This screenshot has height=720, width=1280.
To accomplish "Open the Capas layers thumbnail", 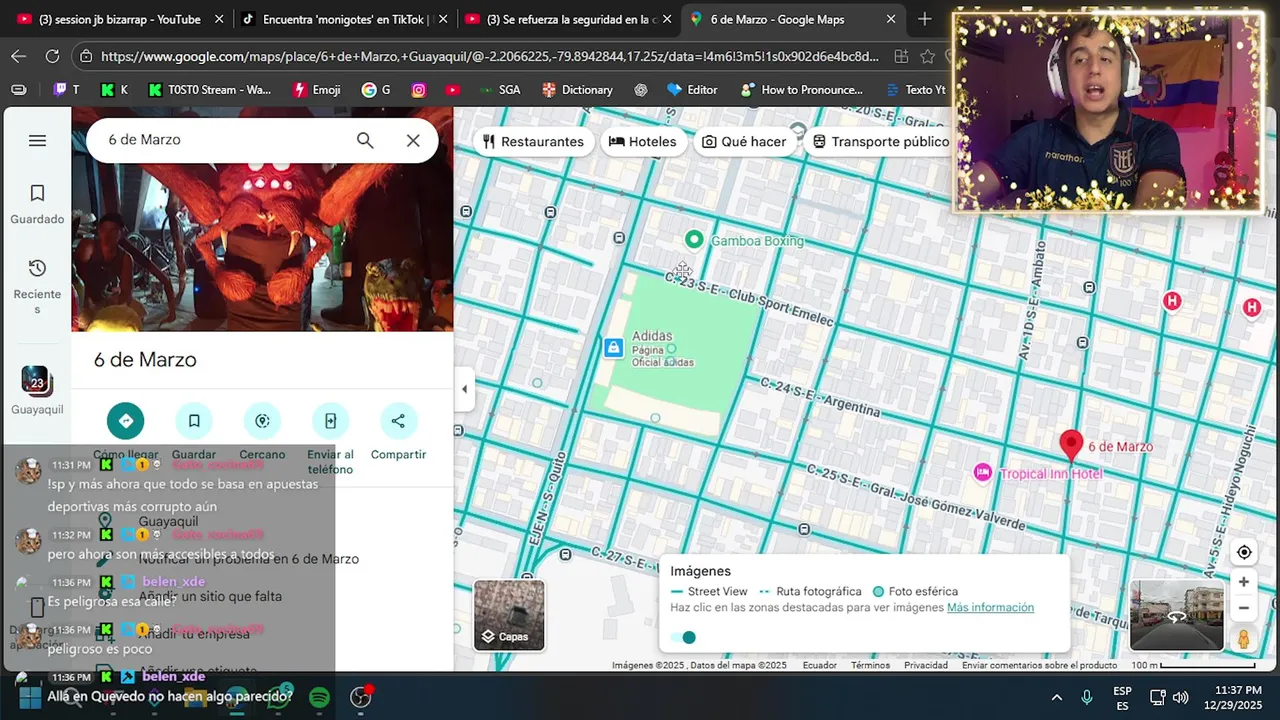I will pos(509,615).
